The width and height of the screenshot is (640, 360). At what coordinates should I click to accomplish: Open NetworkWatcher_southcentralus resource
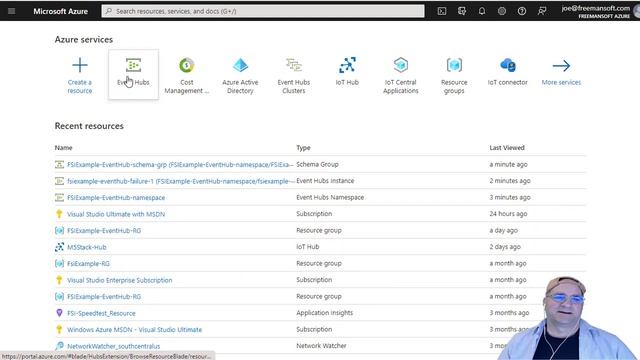point(113,346)
